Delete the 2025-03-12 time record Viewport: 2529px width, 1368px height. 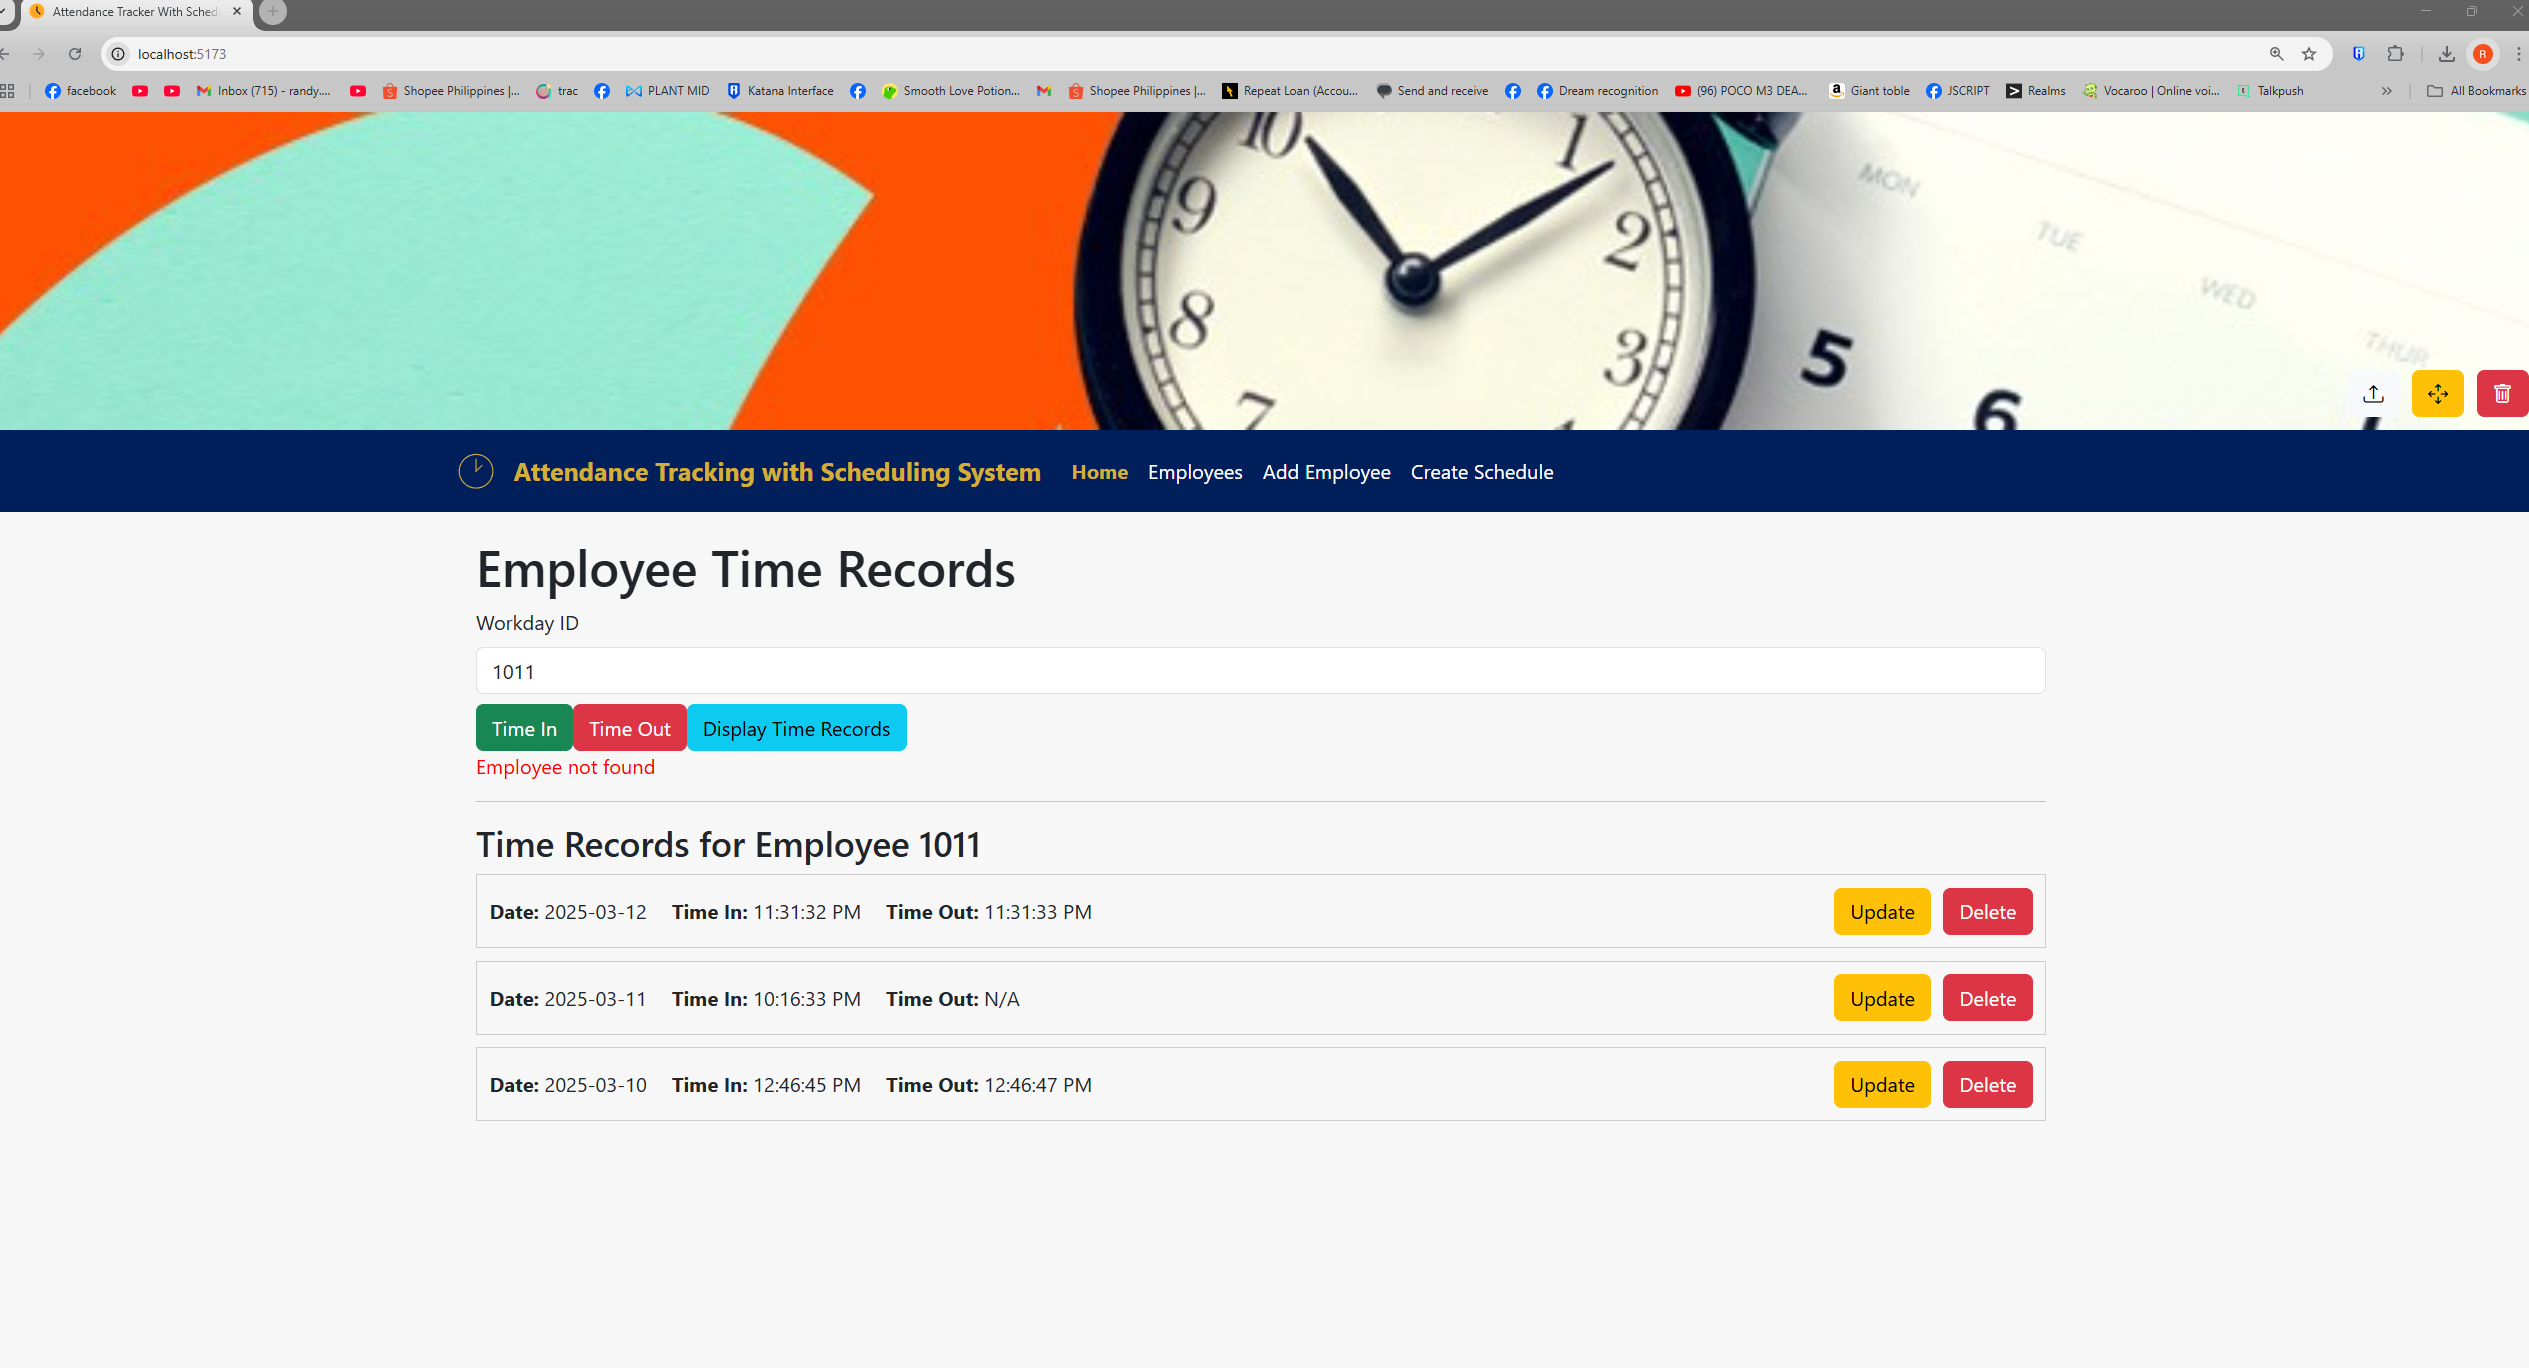coord(1987,912)
